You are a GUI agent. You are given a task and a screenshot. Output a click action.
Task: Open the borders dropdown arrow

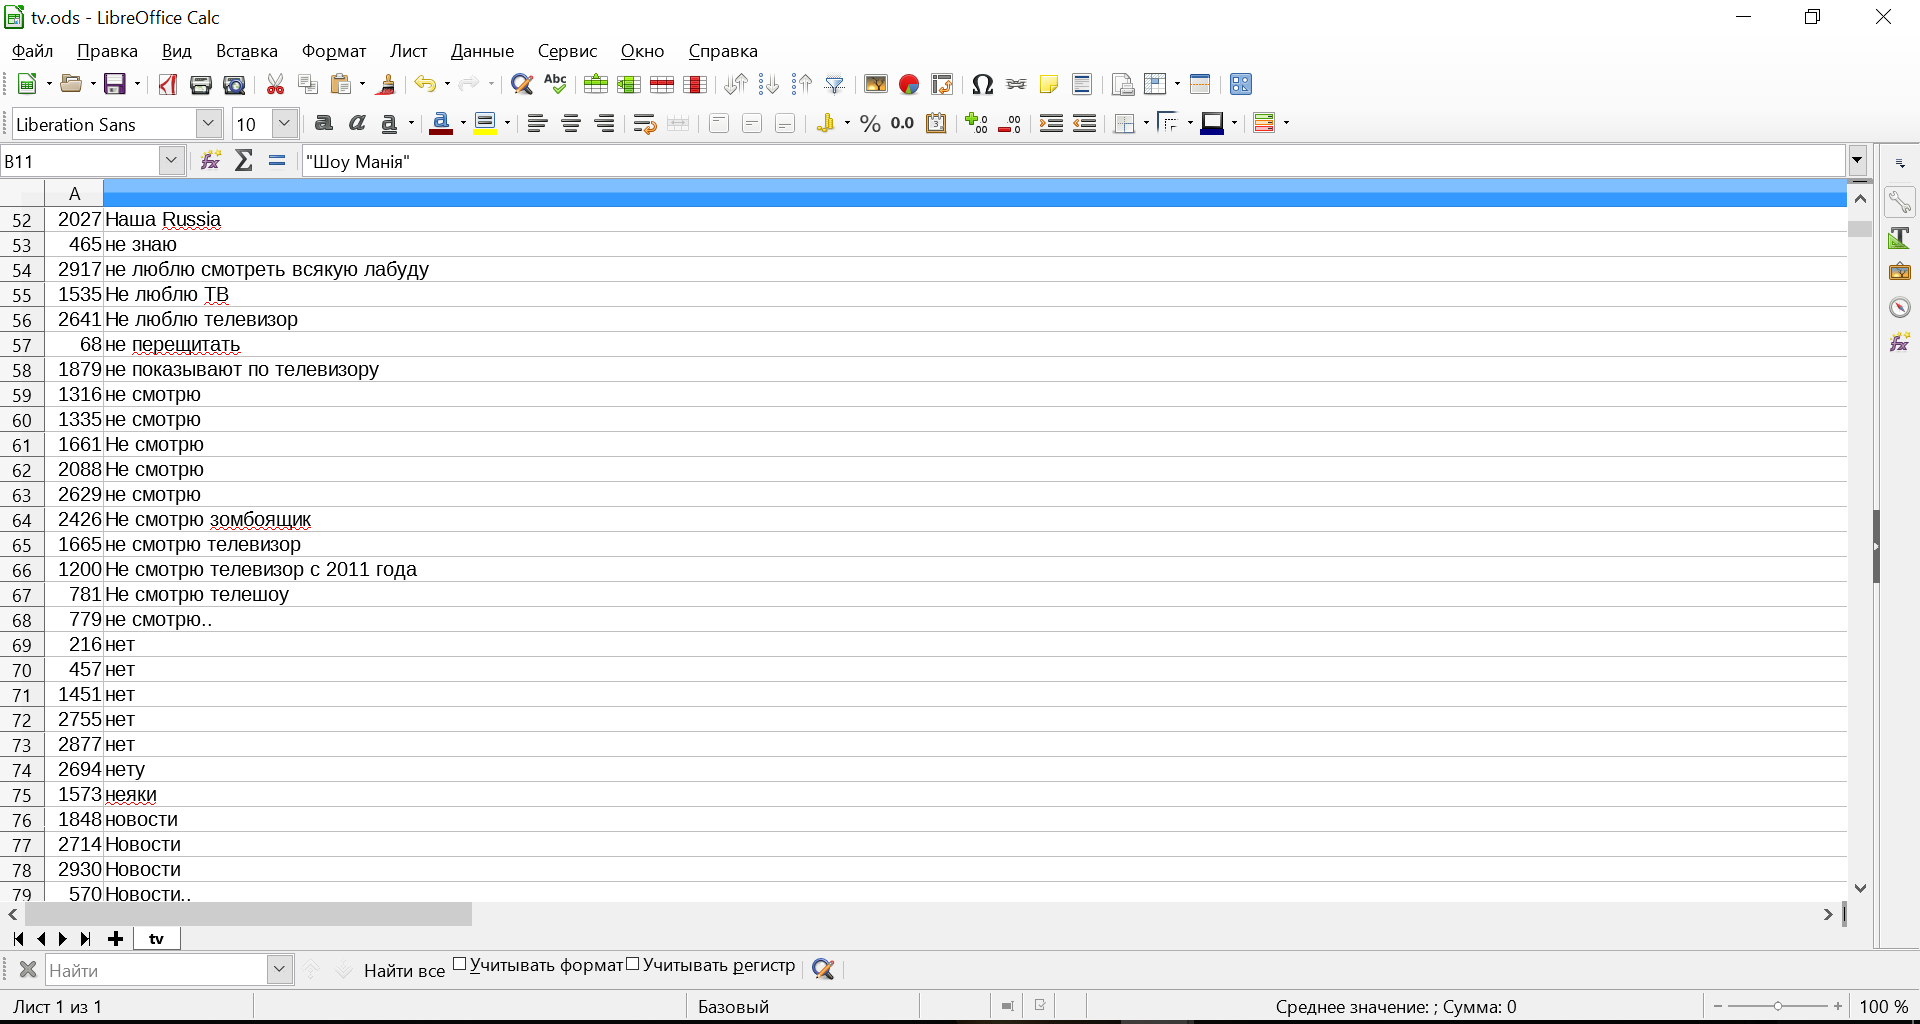tap(1146, 123)
